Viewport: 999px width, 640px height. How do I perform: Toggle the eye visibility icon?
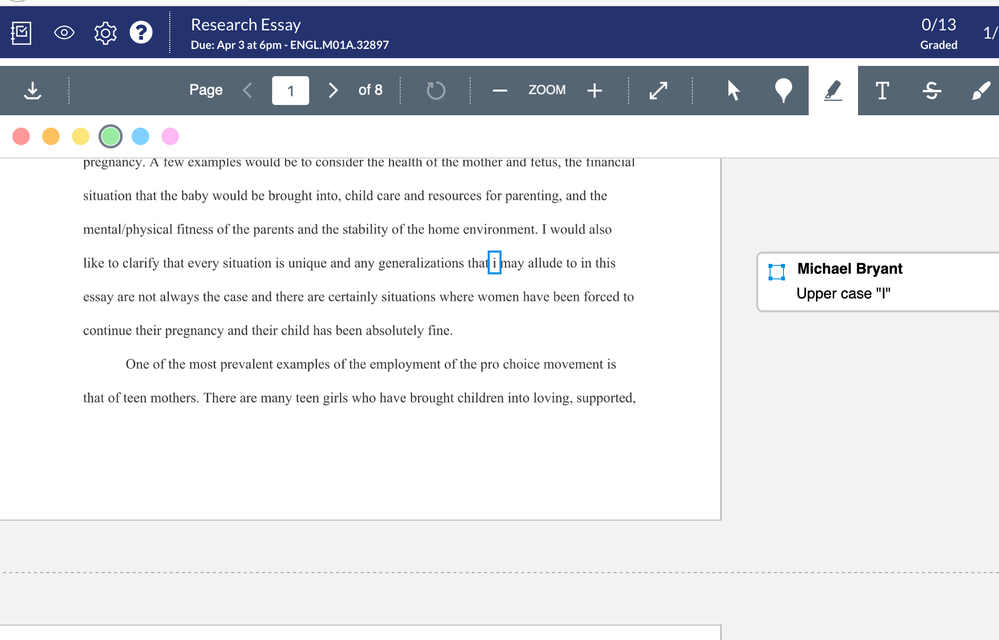click(x=64, y=33)
